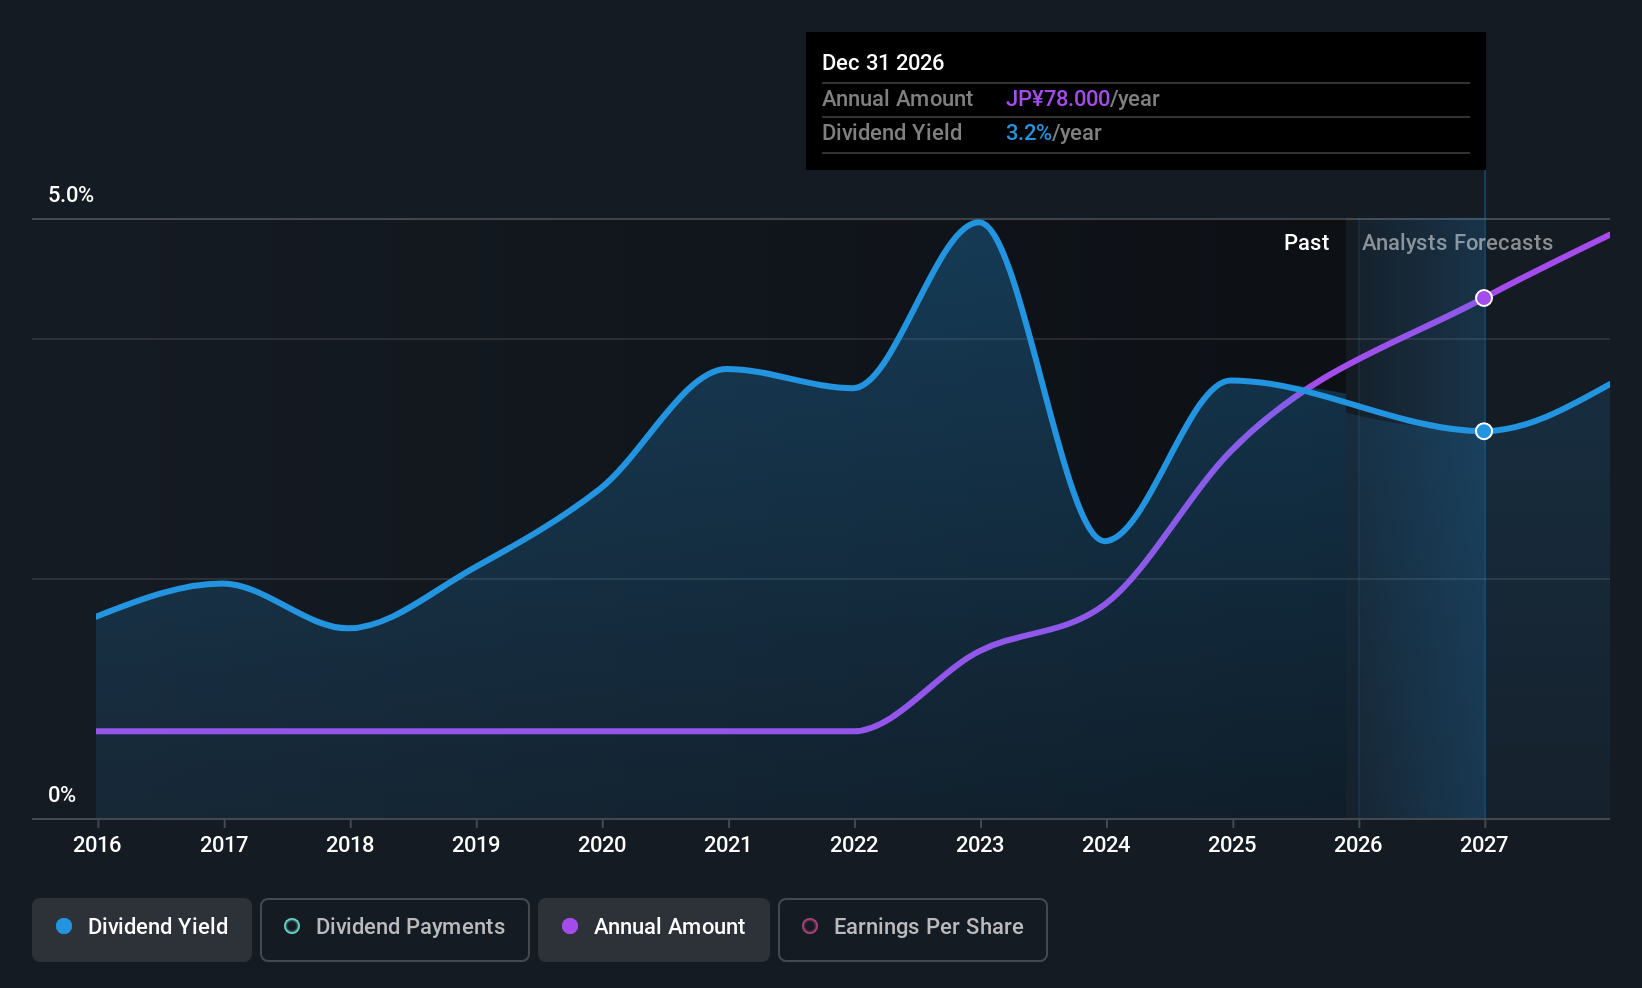Click the 2016 x-axis label

(x=97, y=845)
